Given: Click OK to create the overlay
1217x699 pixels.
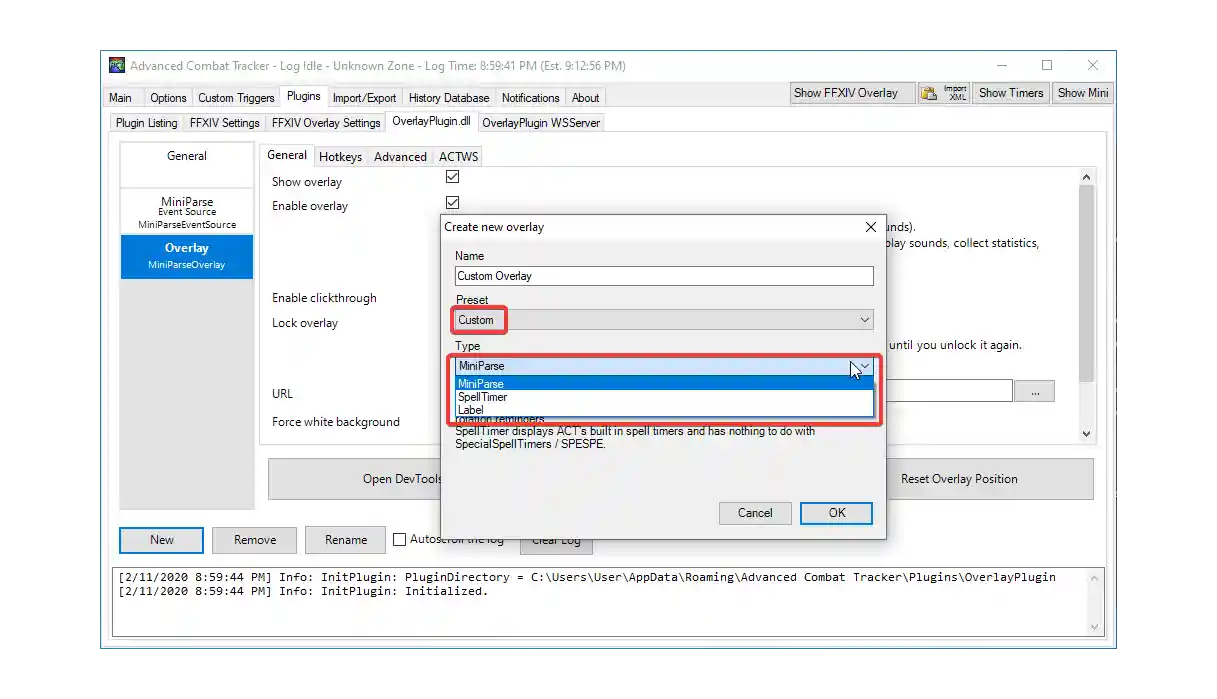Looking at the screenshot, I should [836, 512].
